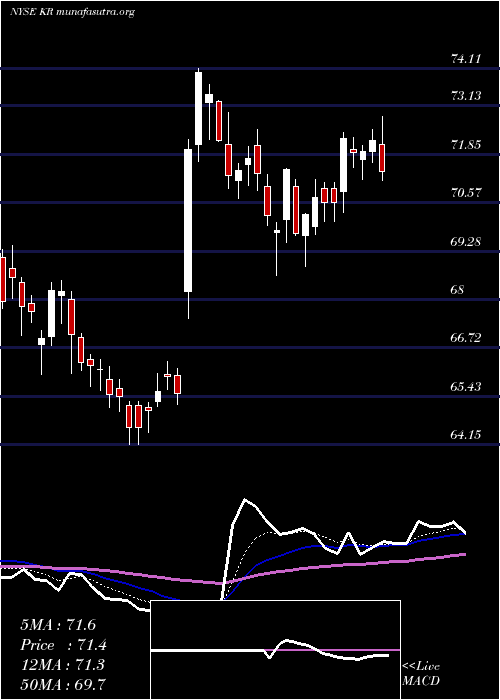Viewport: 500px width, 700px height.
Task: Open the Live MACD inset chart
Action: [x=275, y=650]
